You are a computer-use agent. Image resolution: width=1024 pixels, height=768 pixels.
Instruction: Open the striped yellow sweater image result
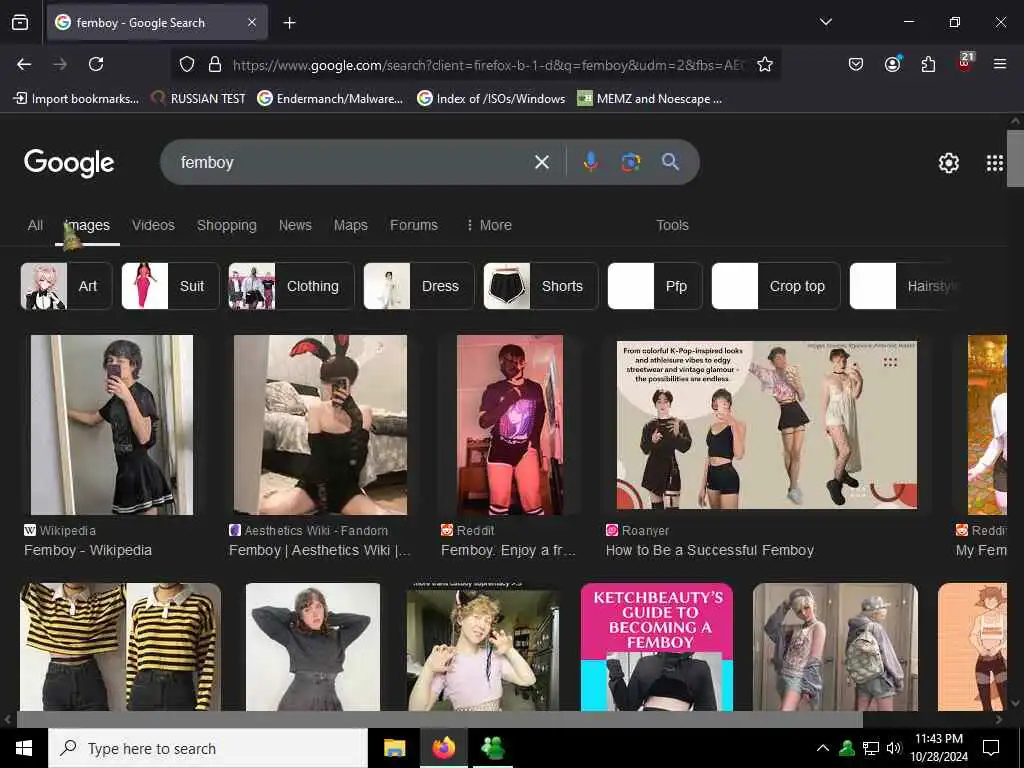120,647
